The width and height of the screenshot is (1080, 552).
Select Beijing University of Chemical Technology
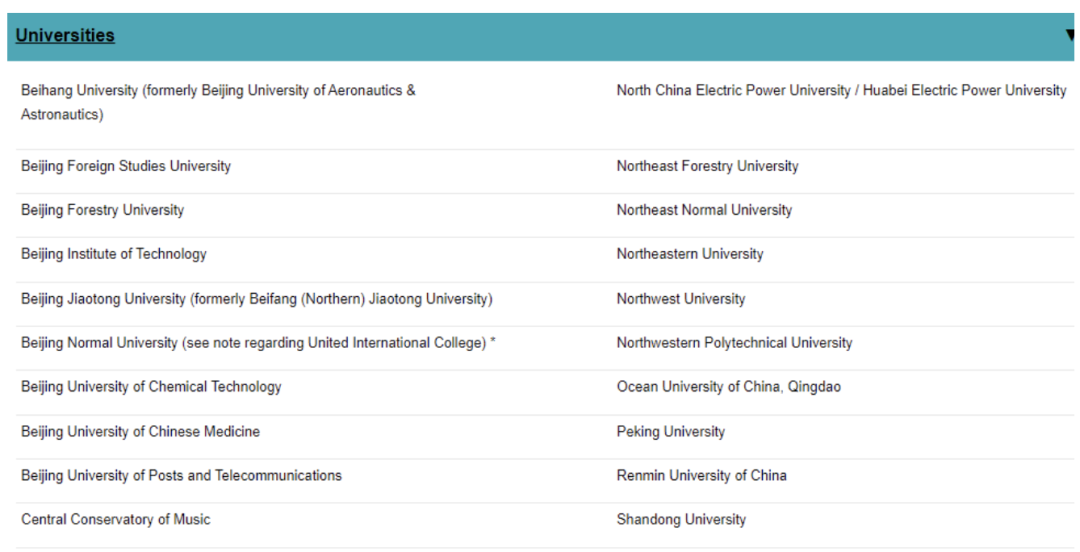151,387
